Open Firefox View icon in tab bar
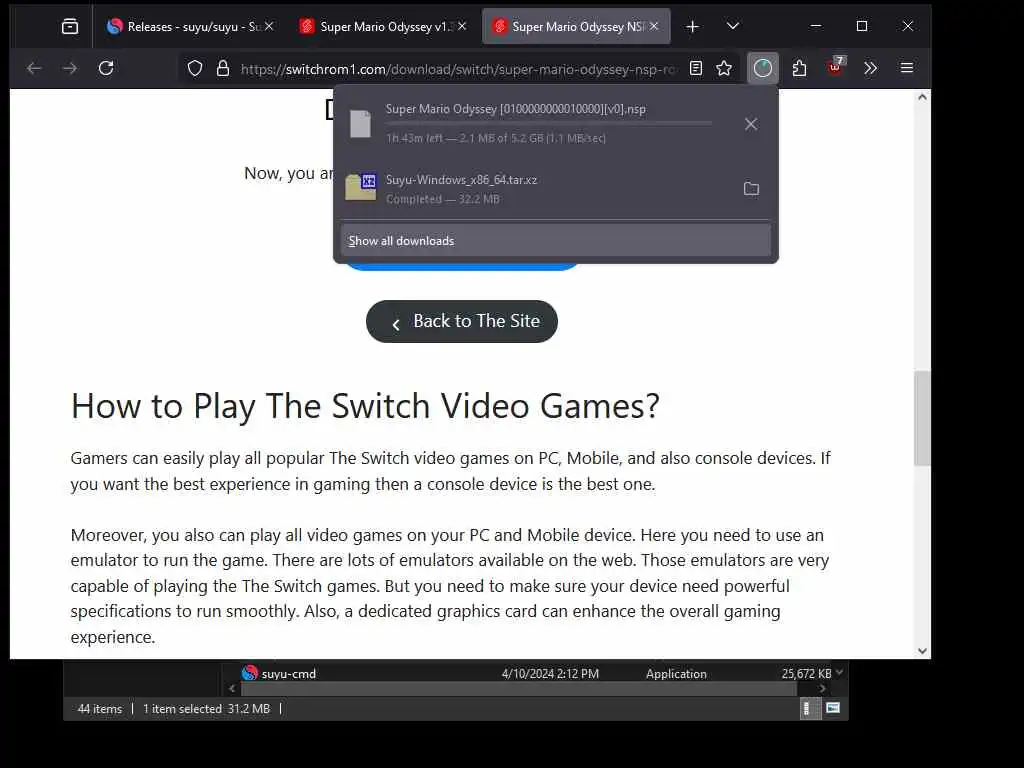This screenshot has height=768, width=1024. click(70, 27)
